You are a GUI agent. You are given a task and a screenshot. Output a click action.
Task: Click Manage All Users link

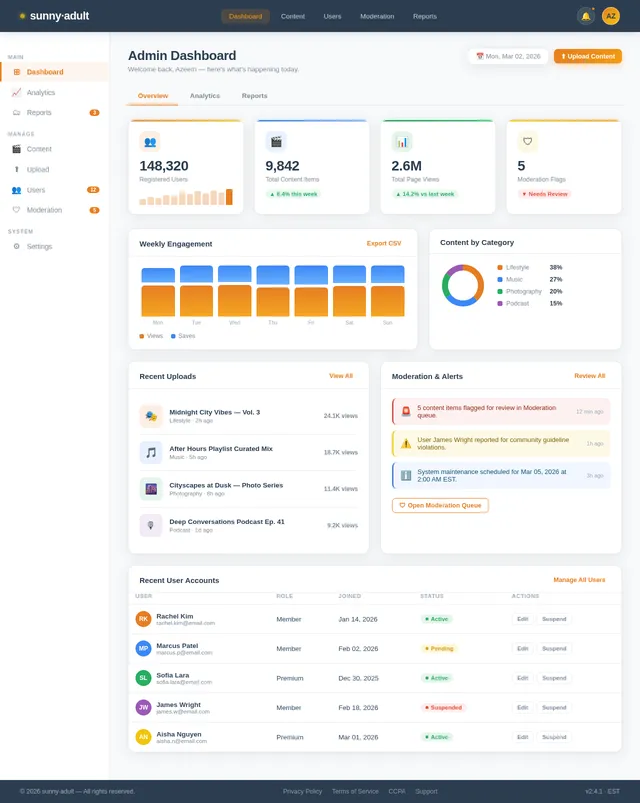pyautogui.click(x=579, y=580)
